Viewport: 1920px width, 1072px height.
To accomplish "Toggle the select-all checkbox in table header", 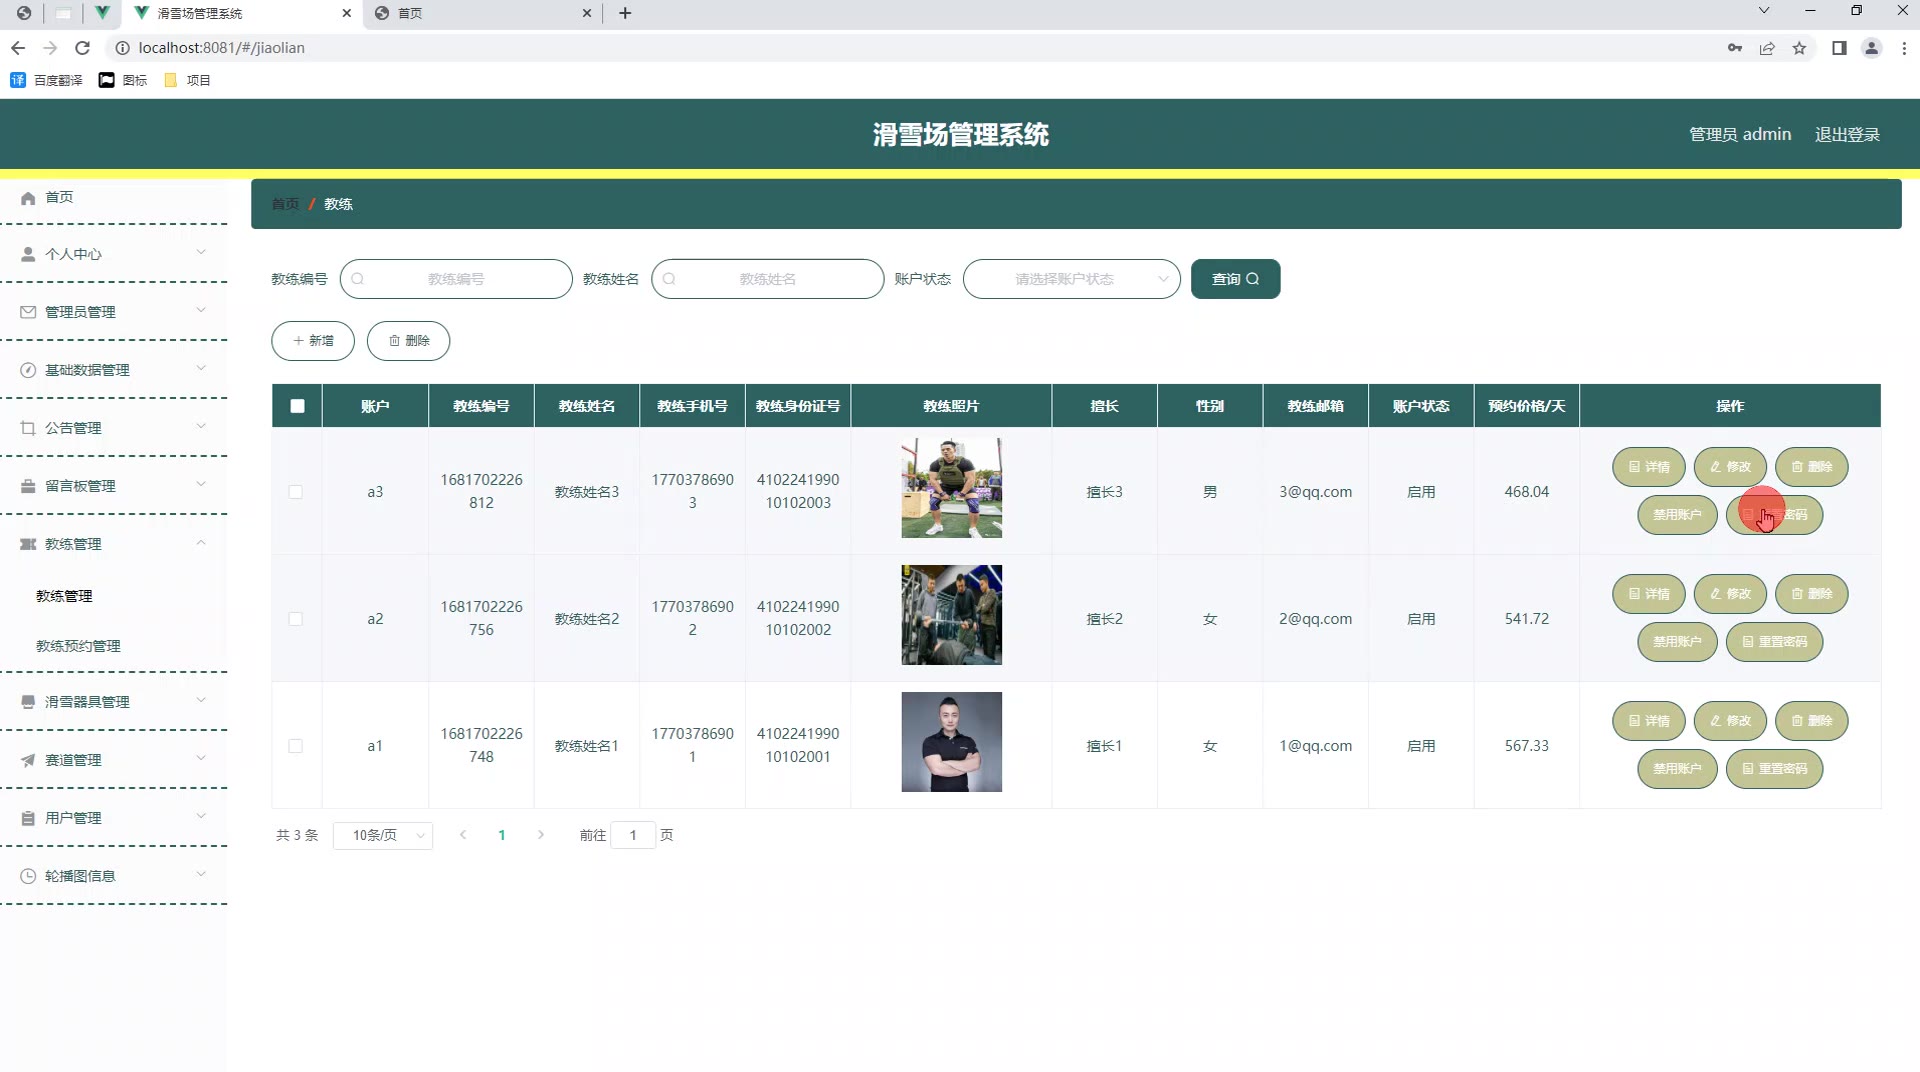I will [297, 406].
